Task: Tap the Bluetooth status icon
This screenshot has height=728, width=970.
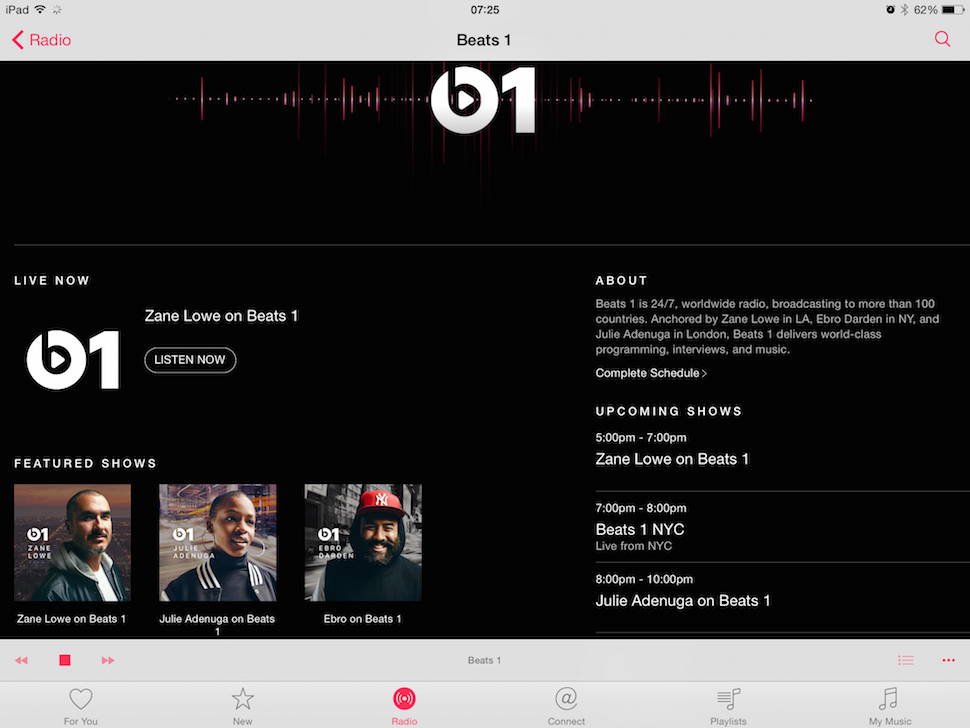Action: click(904, 9)
